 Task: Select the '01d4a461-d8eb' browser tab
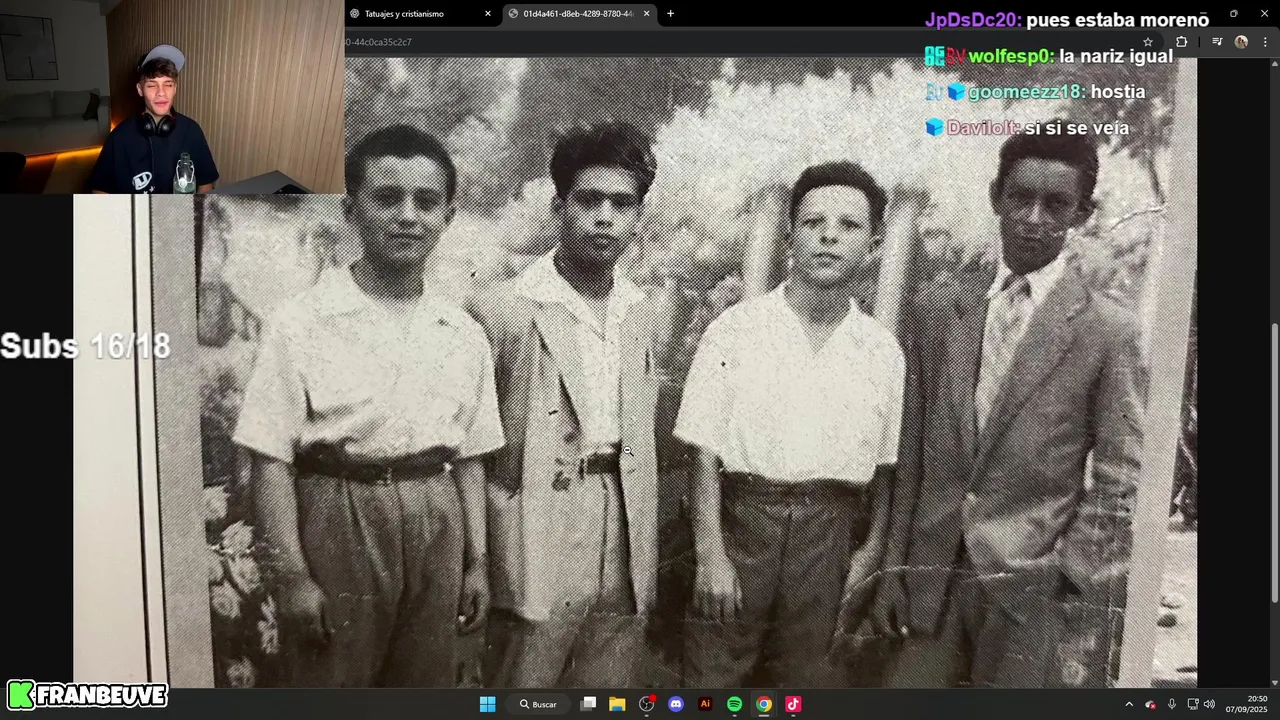580,14
